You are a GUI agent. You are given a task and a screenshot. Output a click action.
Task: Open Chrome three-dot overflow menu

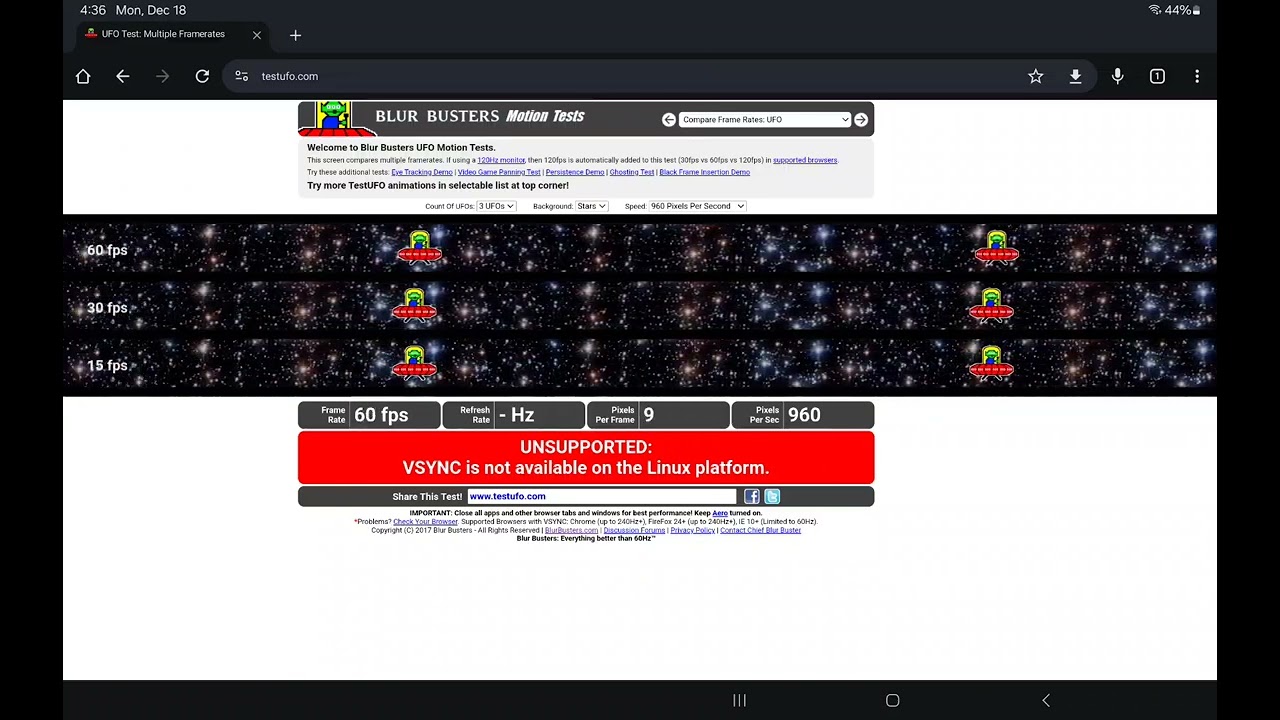[1197, 76]
